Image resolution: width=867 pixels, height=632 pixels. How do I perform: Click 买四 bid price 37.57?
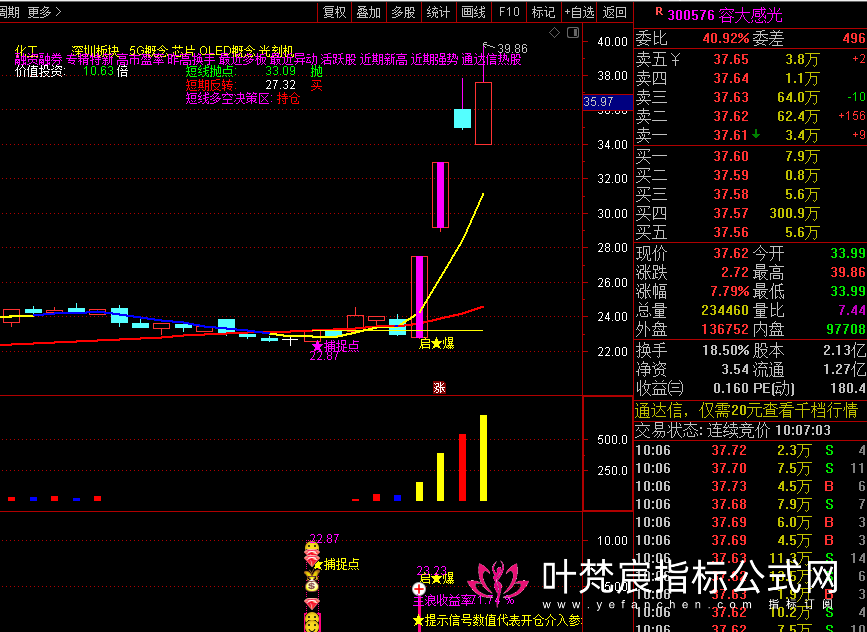[731, 213]
